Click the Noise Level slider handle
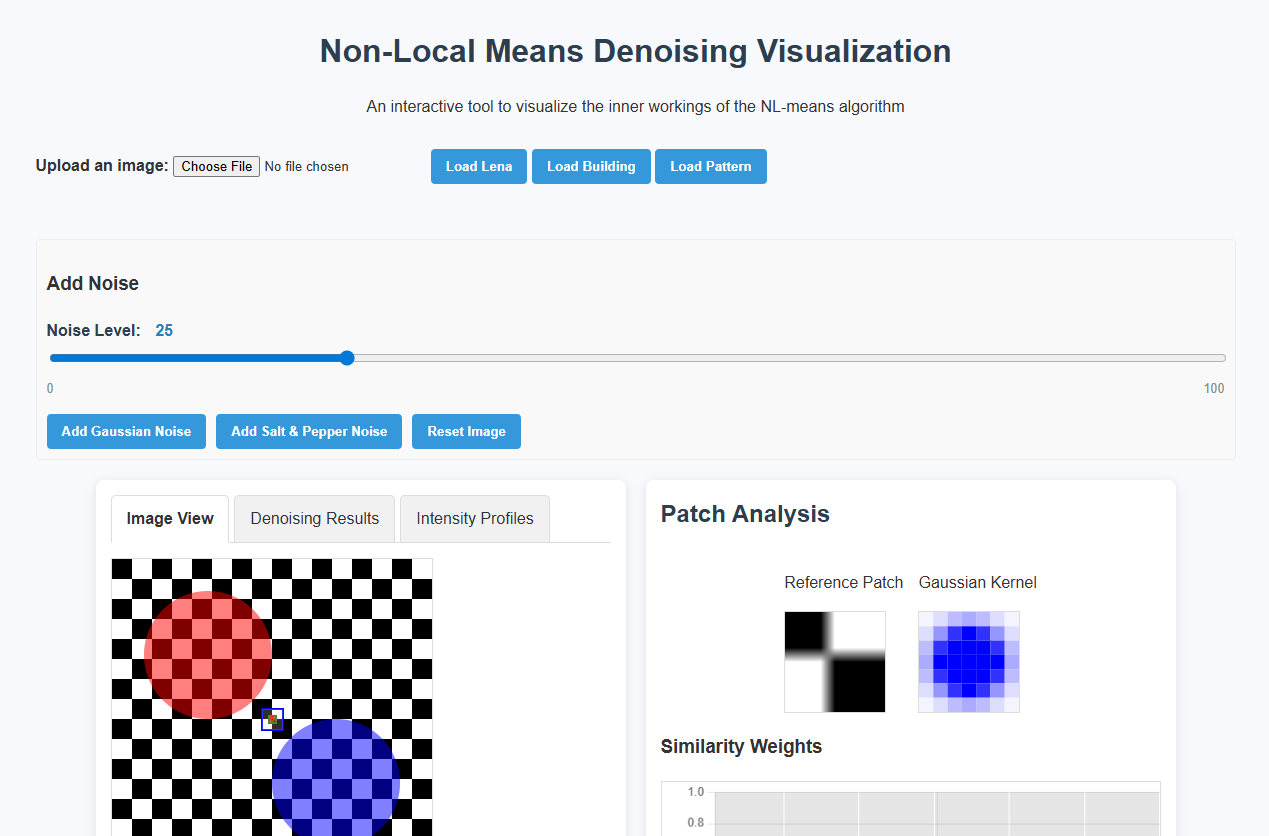Image resolution: width=1269 pixels, height=836 pixels. 347,358
